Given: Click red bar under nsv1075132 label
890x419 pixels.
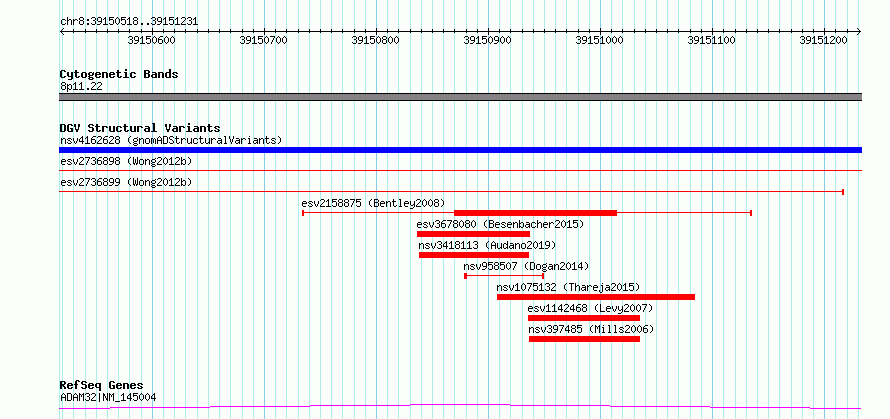Looking at the screenshot, I should 596,297.
